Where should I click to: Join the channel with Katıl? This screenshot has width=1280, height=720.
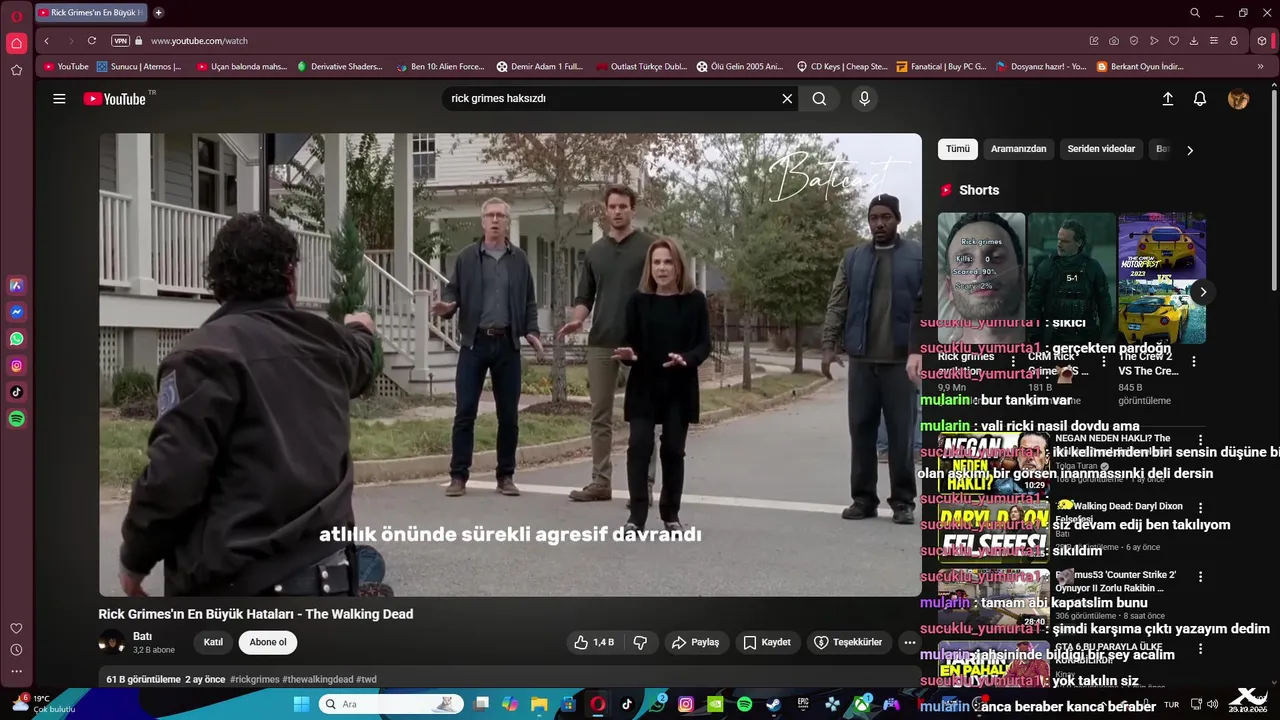pos(213,642)
